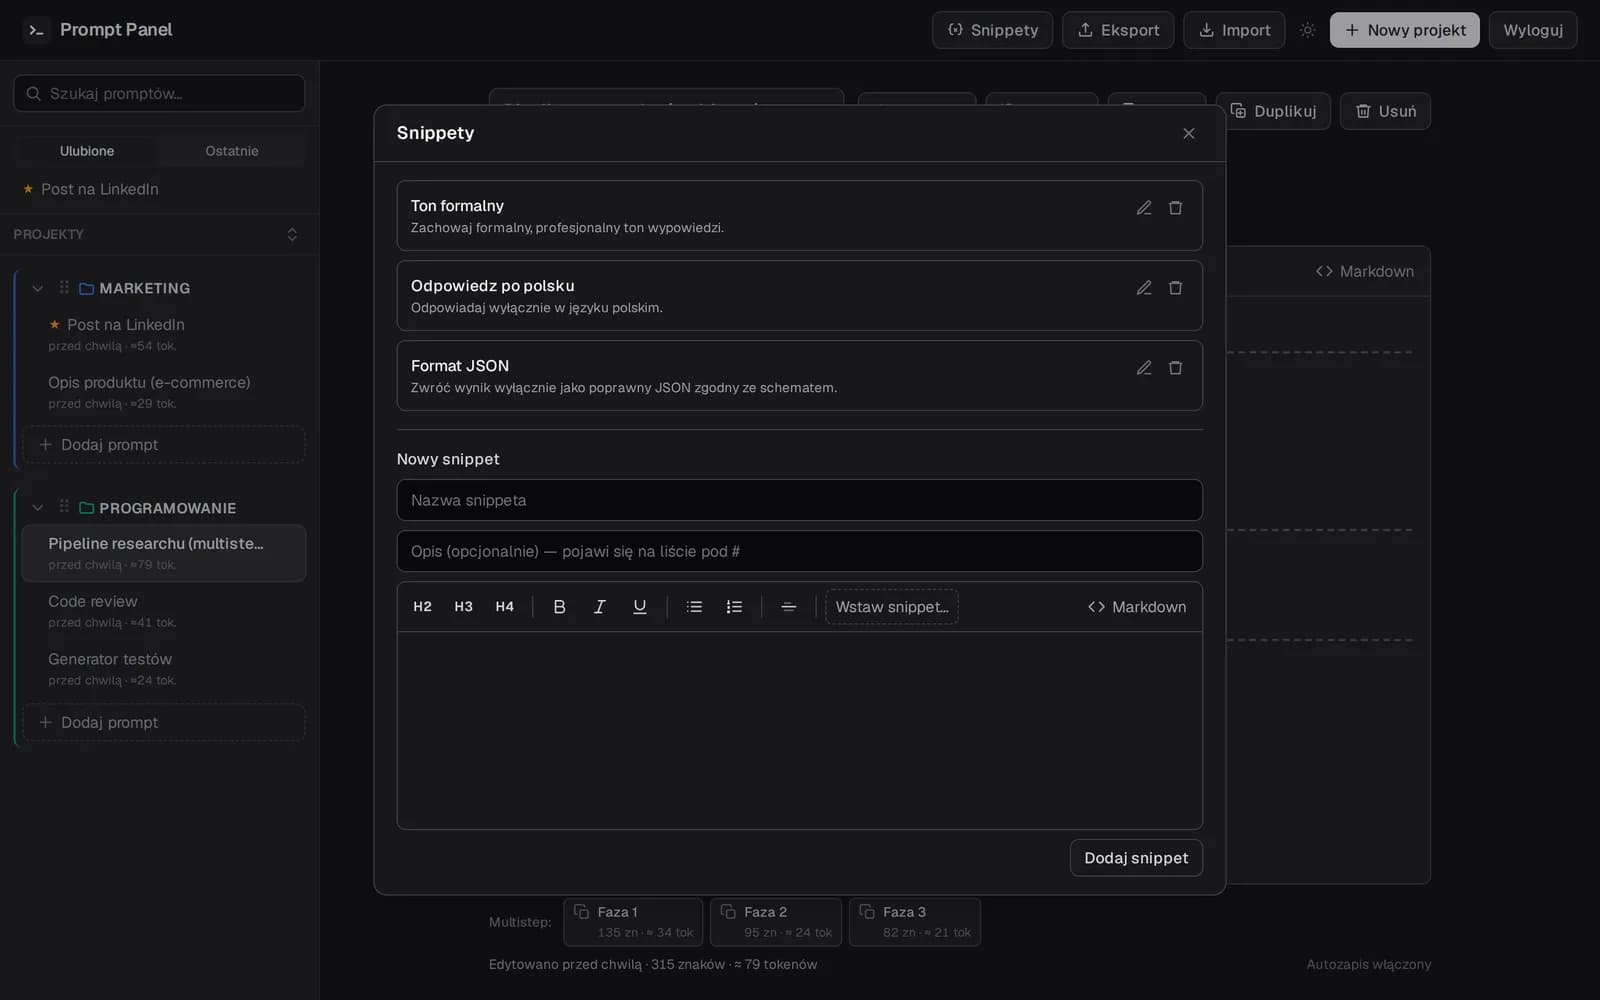This screenshot has height=1000, width=1600.
Task: Click the Usuń button
Action: point(1385,111)
